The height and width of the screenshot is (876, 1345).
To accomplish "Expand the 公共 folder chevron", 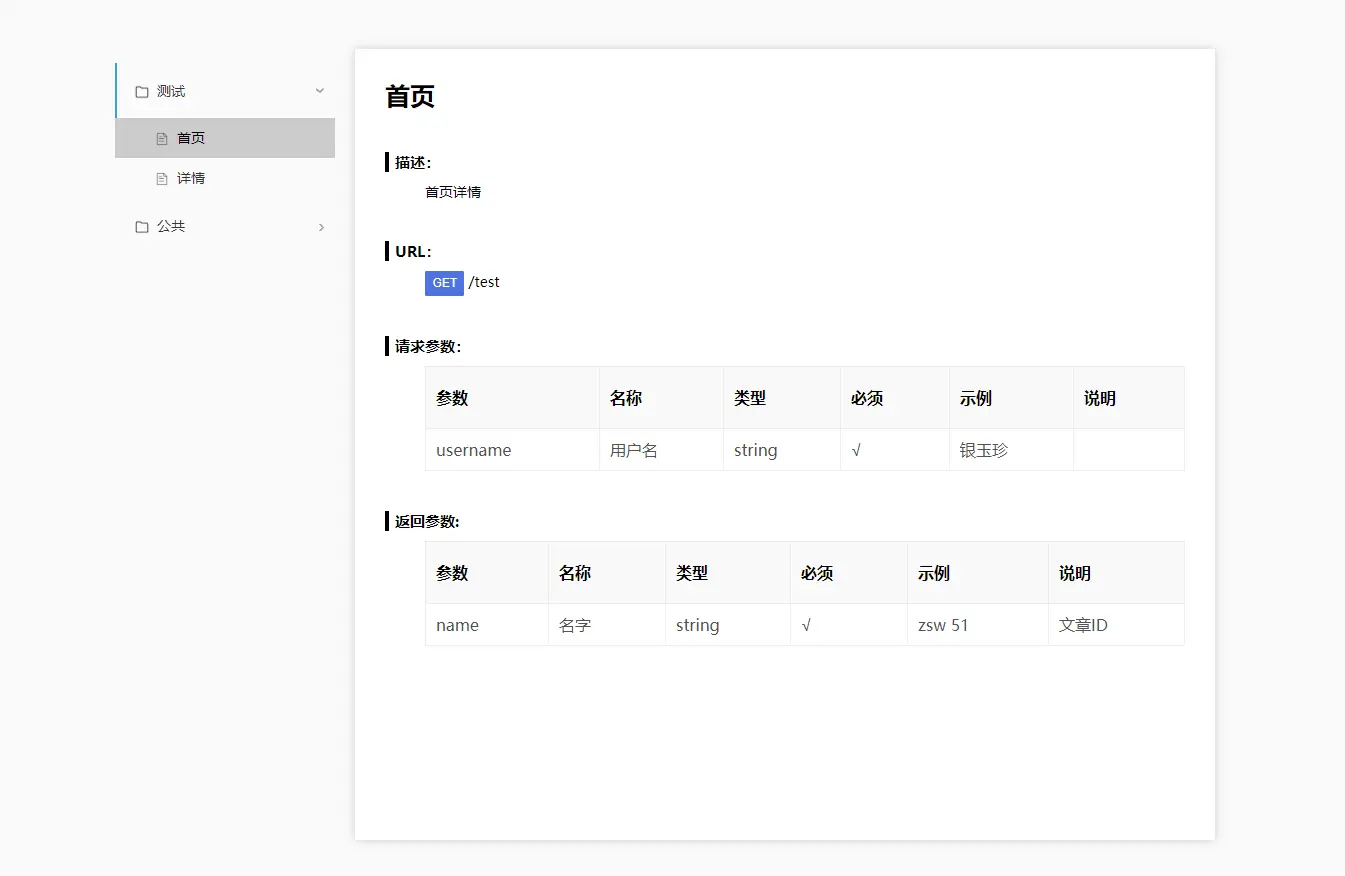I will click(321, 227).
